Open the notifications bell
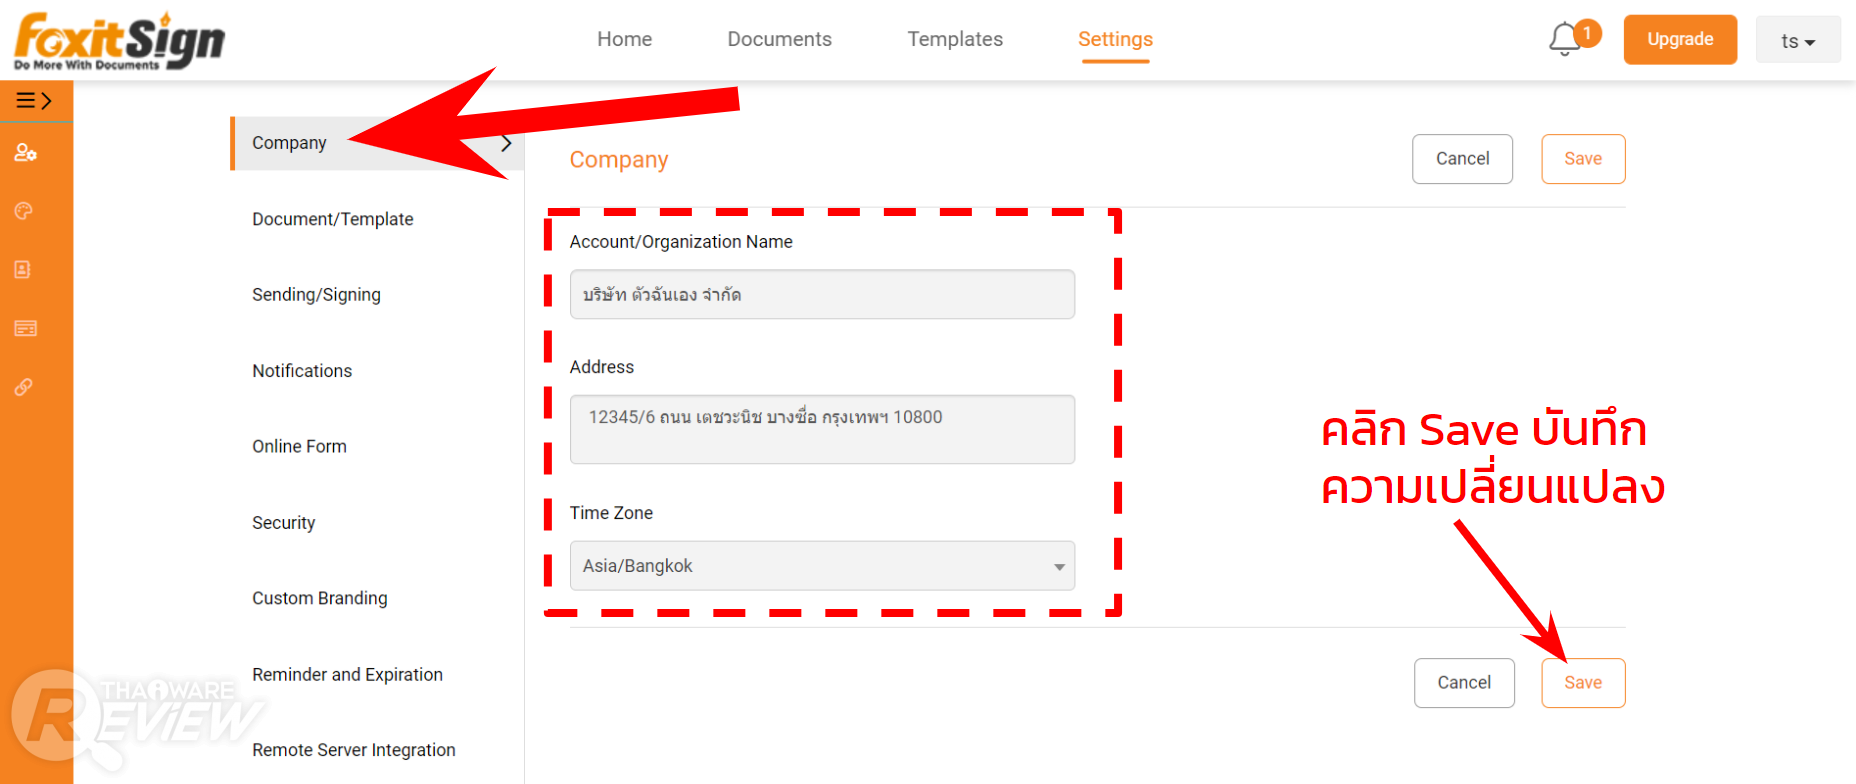This screenshot has width=1856, height=784. click(1566, 40)
